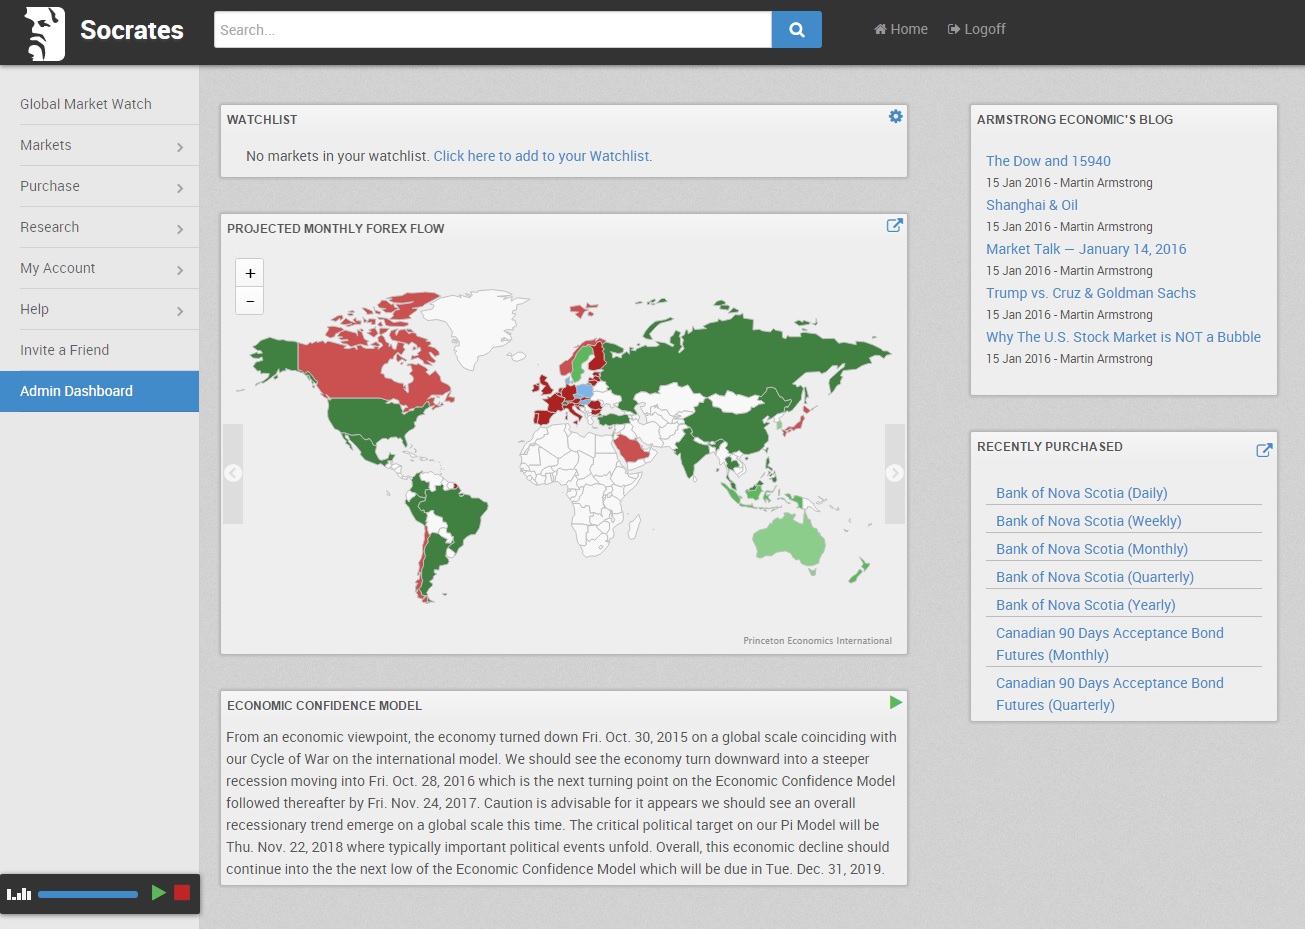Viewport: 1305px width, 929px height.
Task: Expand the Purchase sidebar menu
Action: coord(99,186)
